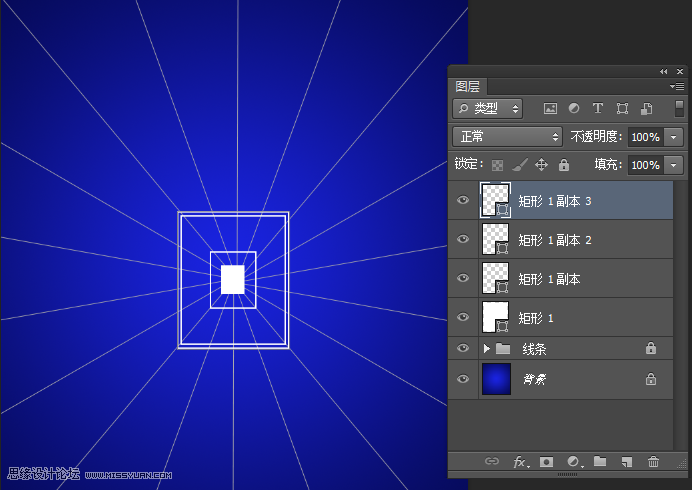
Task: Open fx layer style menu
Action: tap(521, 462)
